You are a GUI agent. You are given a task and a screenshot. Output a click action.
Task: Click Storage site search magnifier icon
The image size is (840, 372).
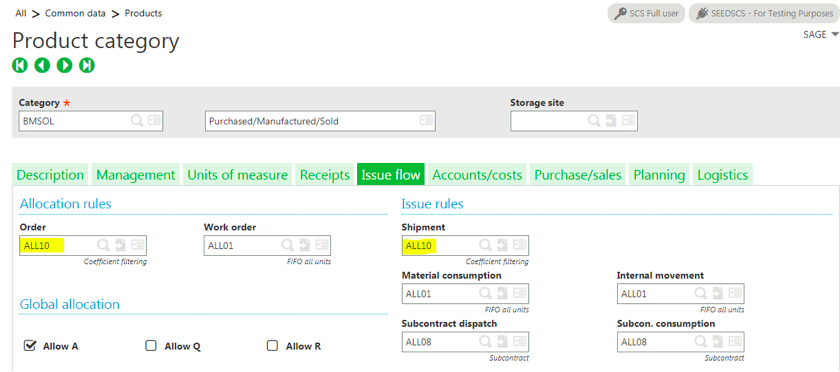pyautogui.click(x=594, y=121)
